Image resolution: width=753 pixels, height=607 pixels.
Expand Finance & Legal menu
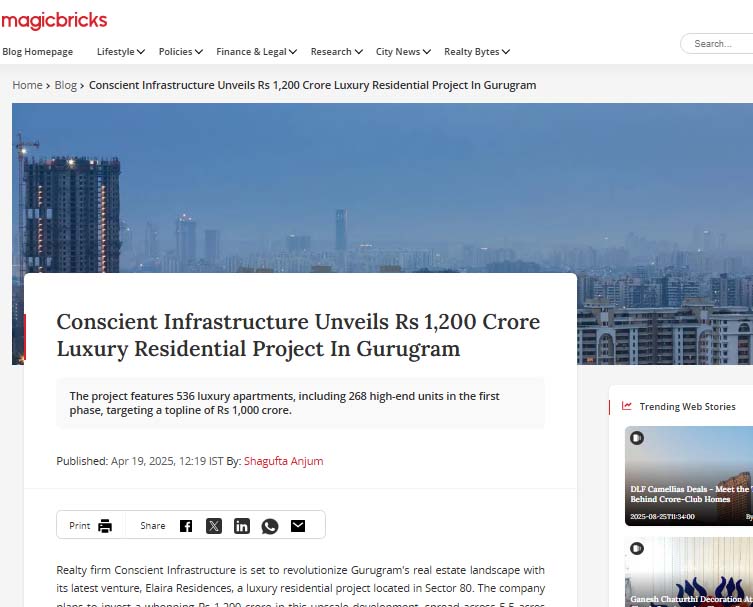pos(256,52)
